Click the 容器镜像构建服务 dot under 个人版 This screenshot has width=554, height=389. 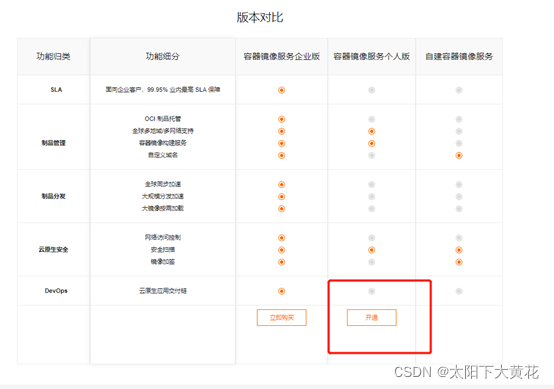[x=371, y=143]
